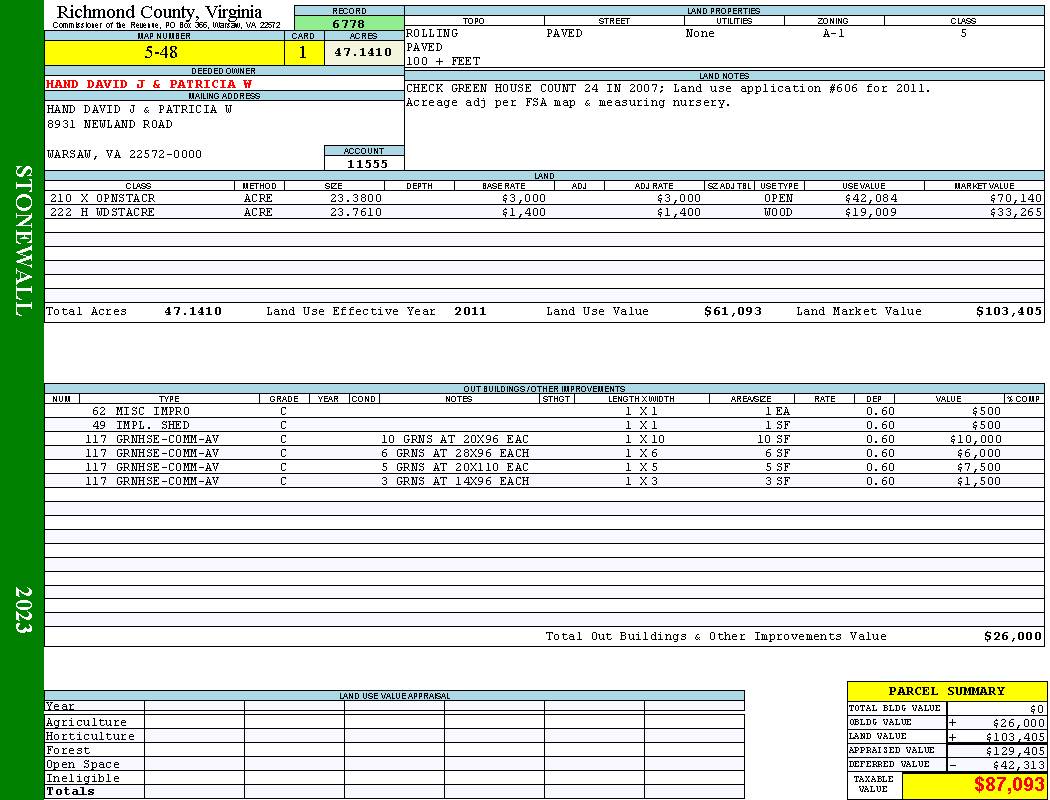
Task: Click mailing address line 8931 NEWLAND ROAD
Action: [109, 125]
